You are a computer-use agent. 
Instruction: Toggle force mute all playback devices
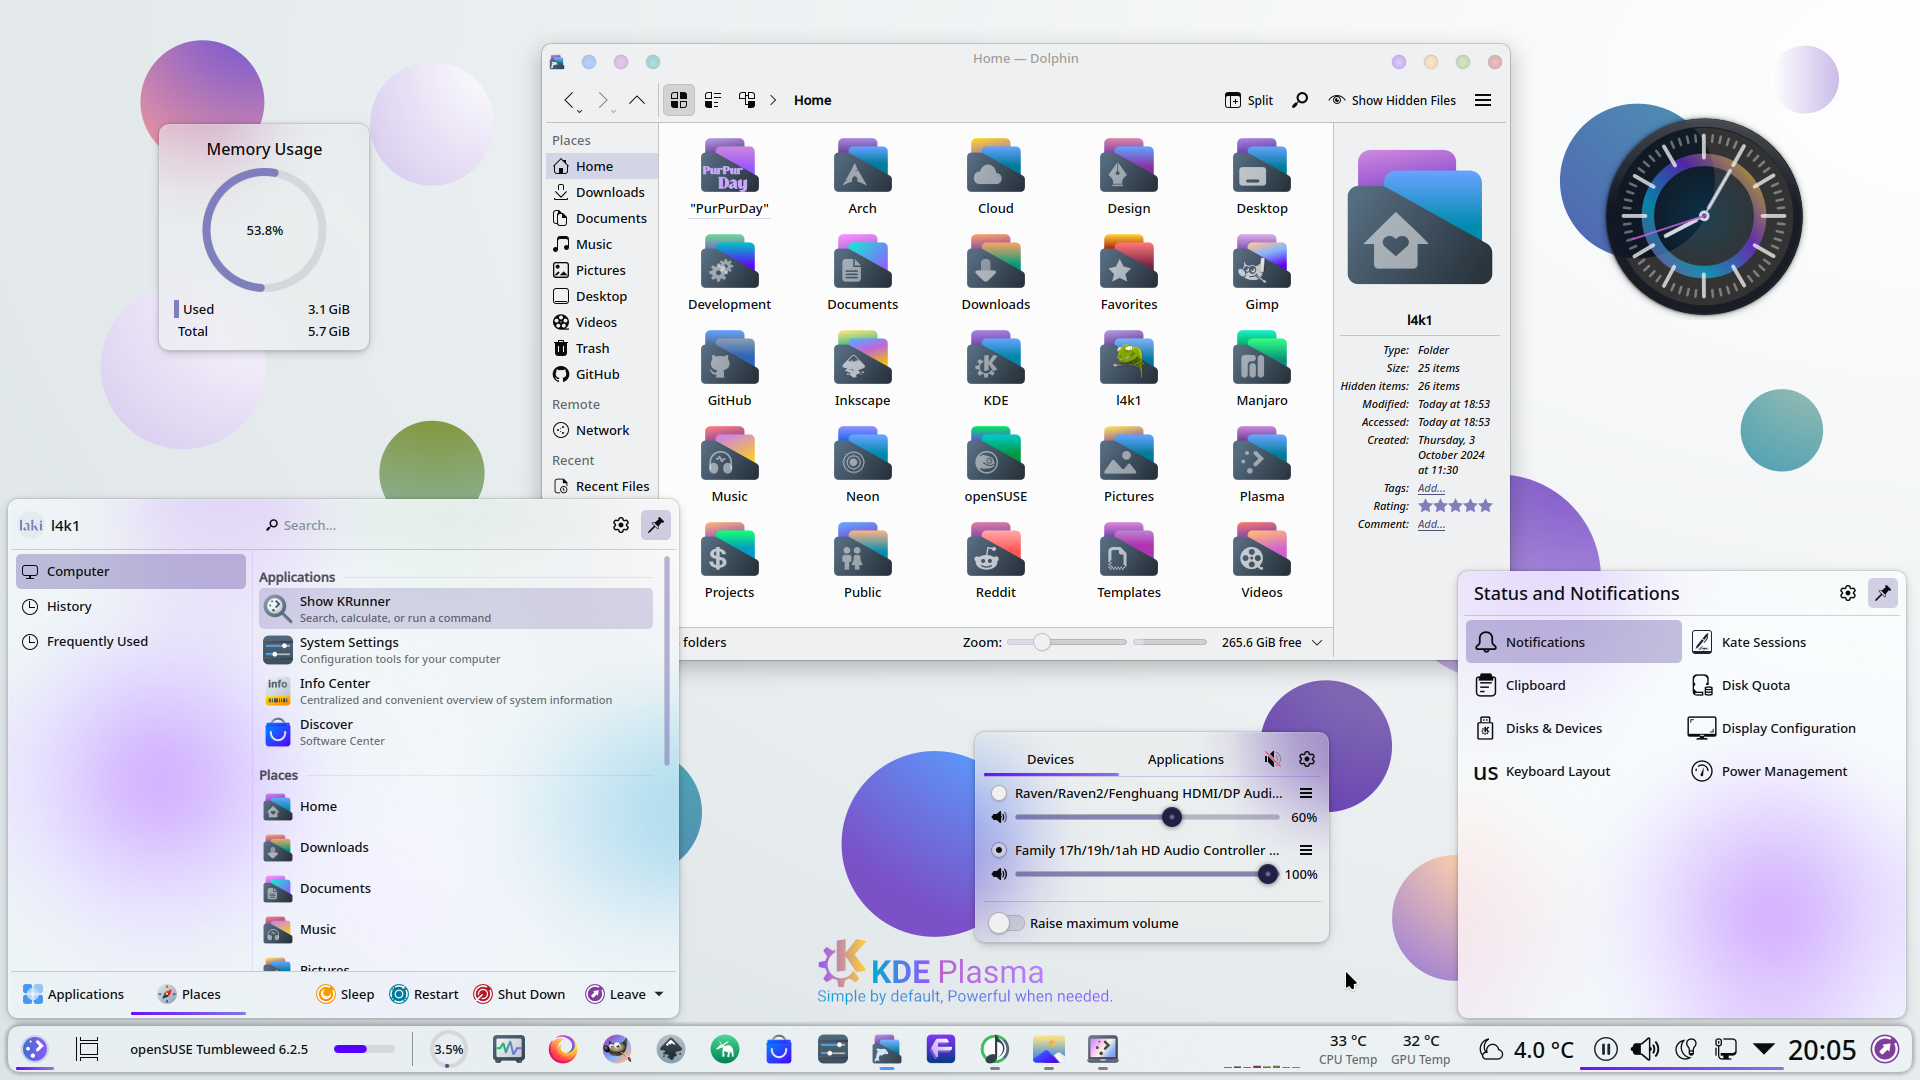[x=1272, y=759]
